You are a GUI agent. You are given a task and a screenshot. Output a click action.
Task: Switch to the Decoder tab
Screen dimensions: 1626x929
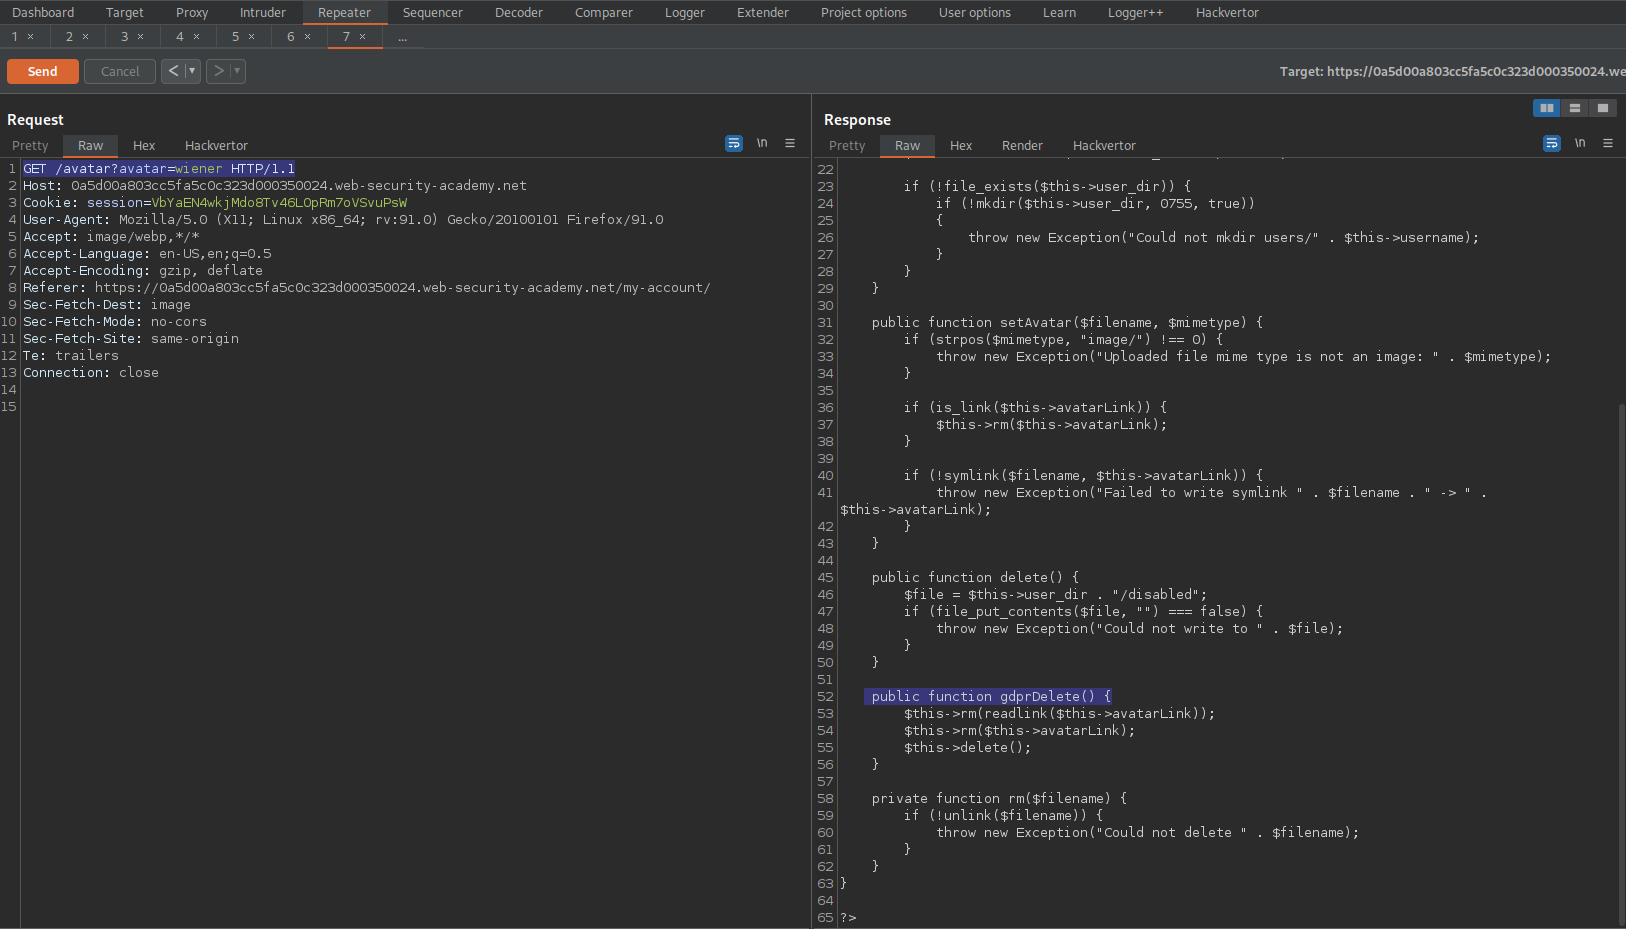(519, 12)
